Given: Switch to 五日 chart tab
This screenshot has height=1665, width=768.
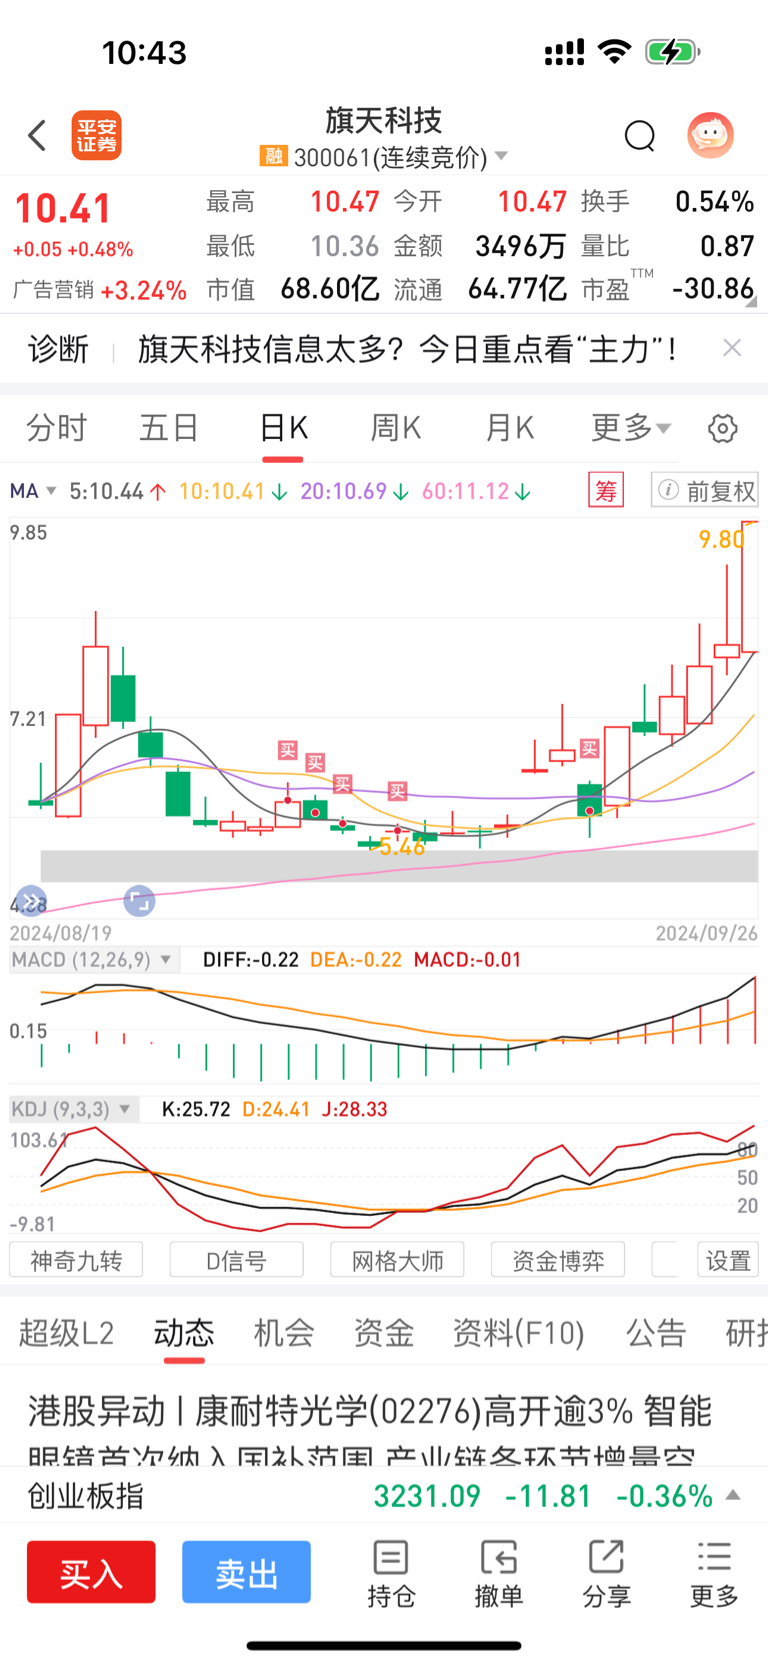Looking at the screenshot, I should (169, 428).
